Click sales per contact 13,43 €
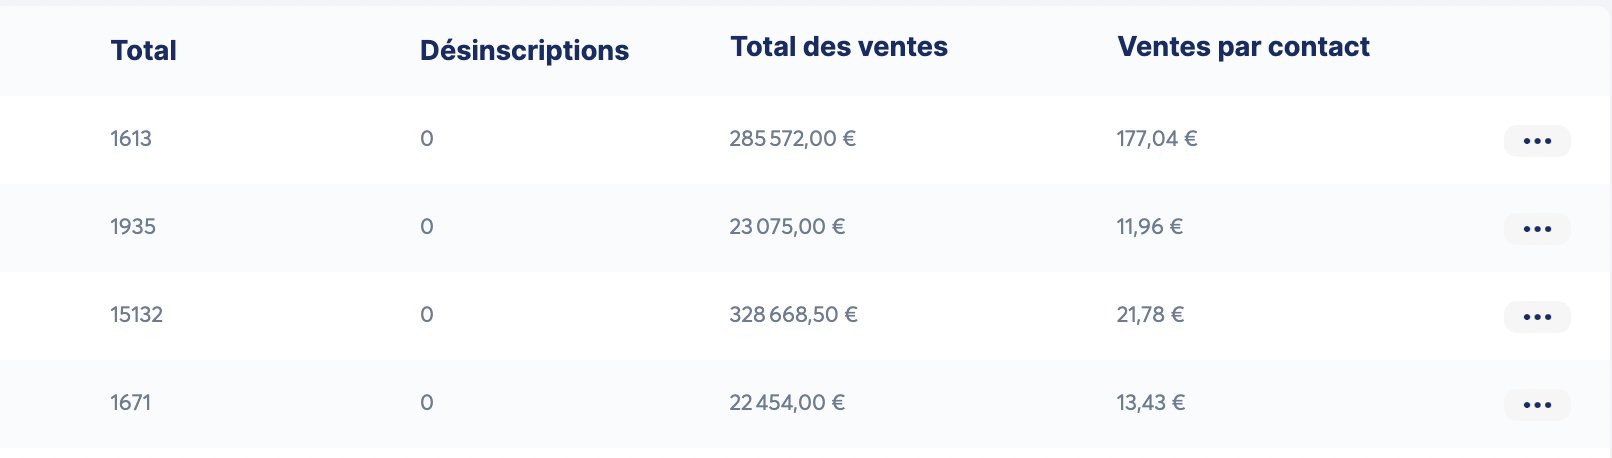Image resolution: width=1612 pixels, height=458 pixels. [x=1151, y=403]
